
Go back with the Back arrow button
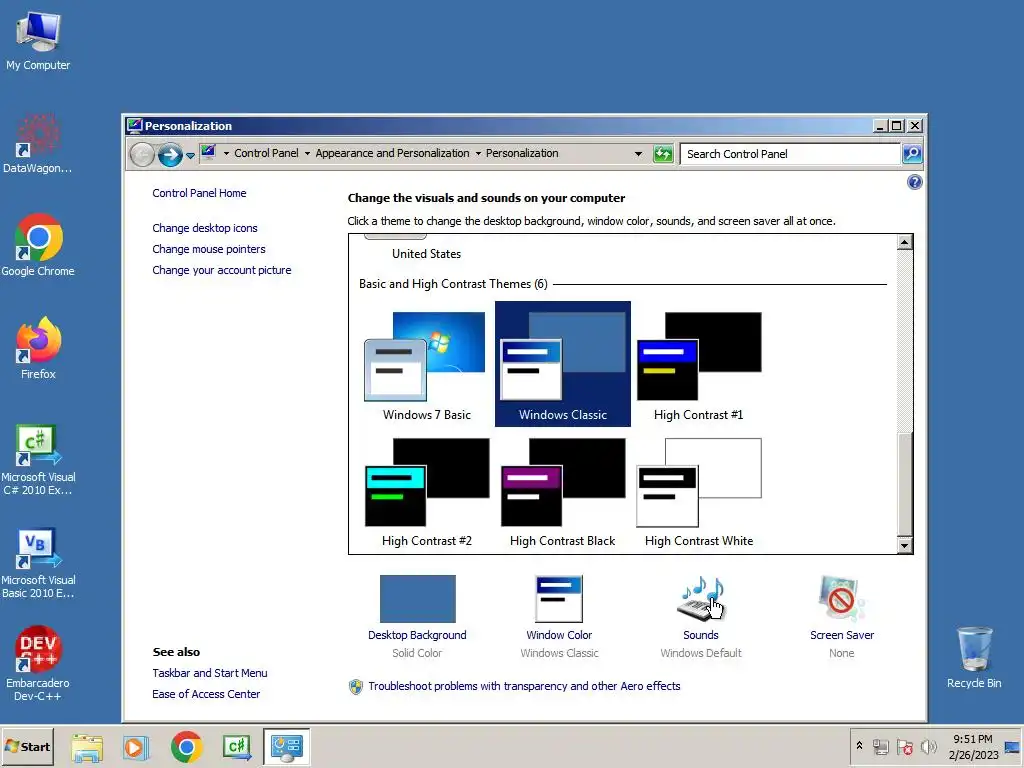[142, 155]
